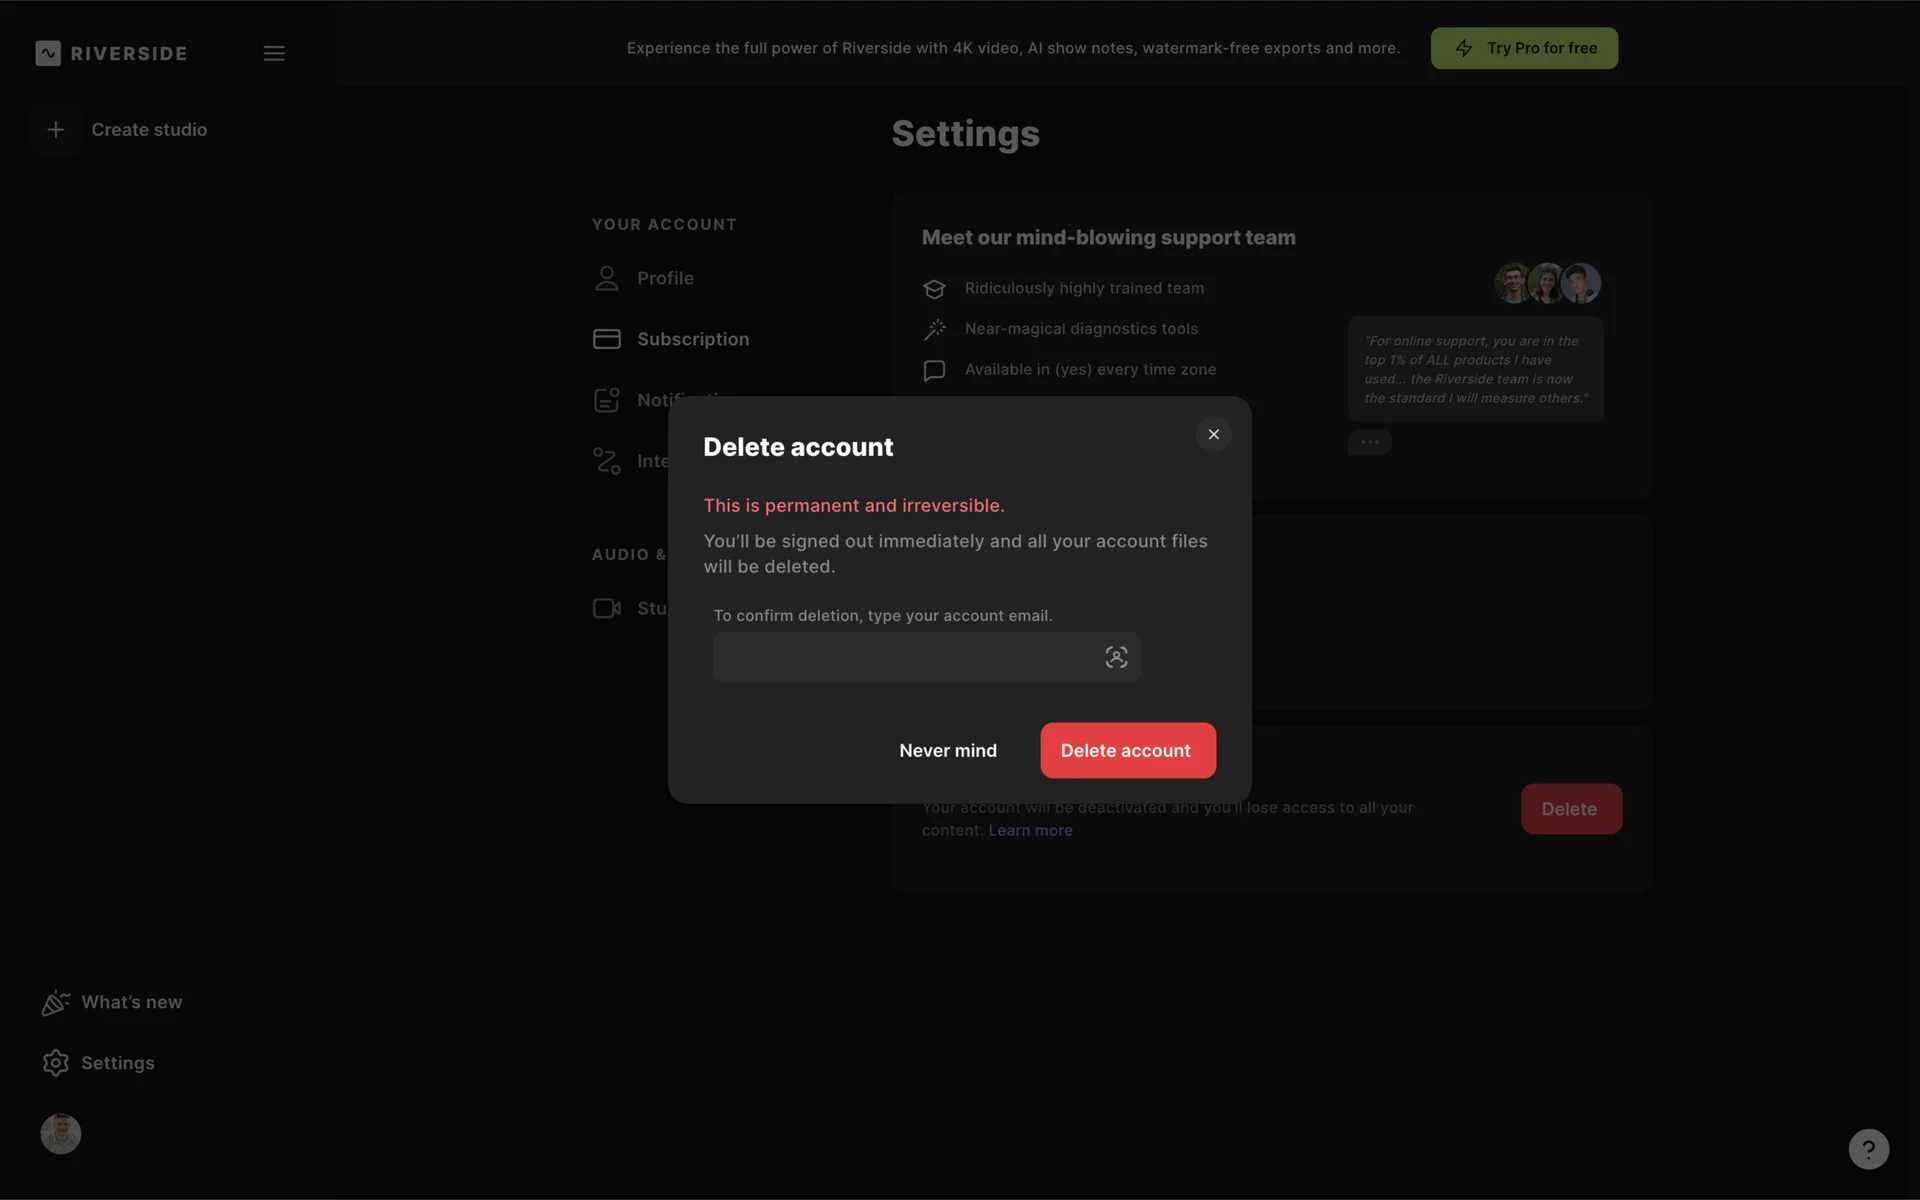Image resolution: width=1920 pixels, height=1200 pixels.
Task: Click the plus icon for Create studio
Action: point(56,130)
